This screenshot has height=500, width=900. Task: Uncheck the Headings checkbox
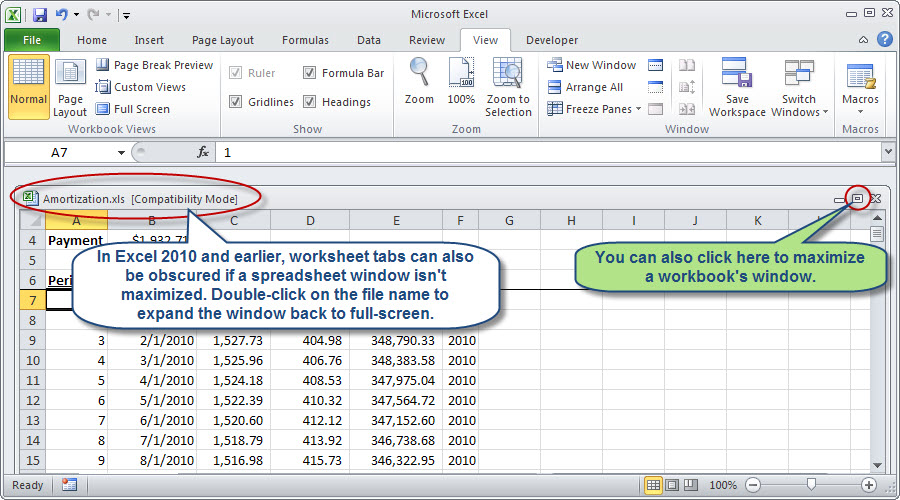[309, 102]
